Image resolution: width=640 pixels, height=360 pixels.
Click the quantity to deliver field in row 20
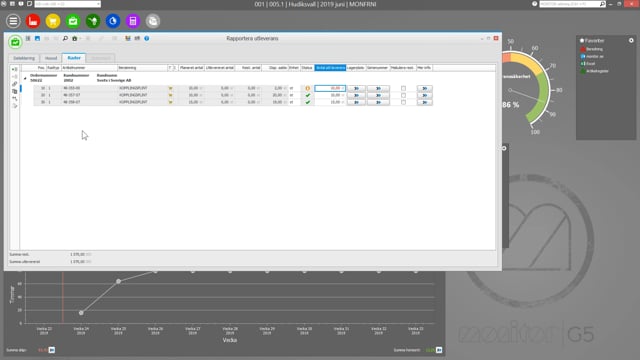(x=330, y=95)
